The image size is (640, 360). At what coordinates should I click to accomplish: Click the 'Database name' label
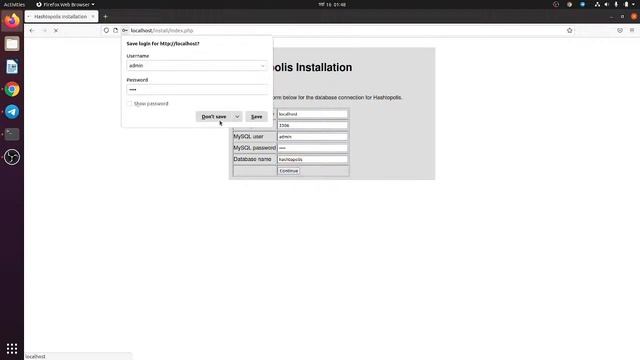click(252, 159)
